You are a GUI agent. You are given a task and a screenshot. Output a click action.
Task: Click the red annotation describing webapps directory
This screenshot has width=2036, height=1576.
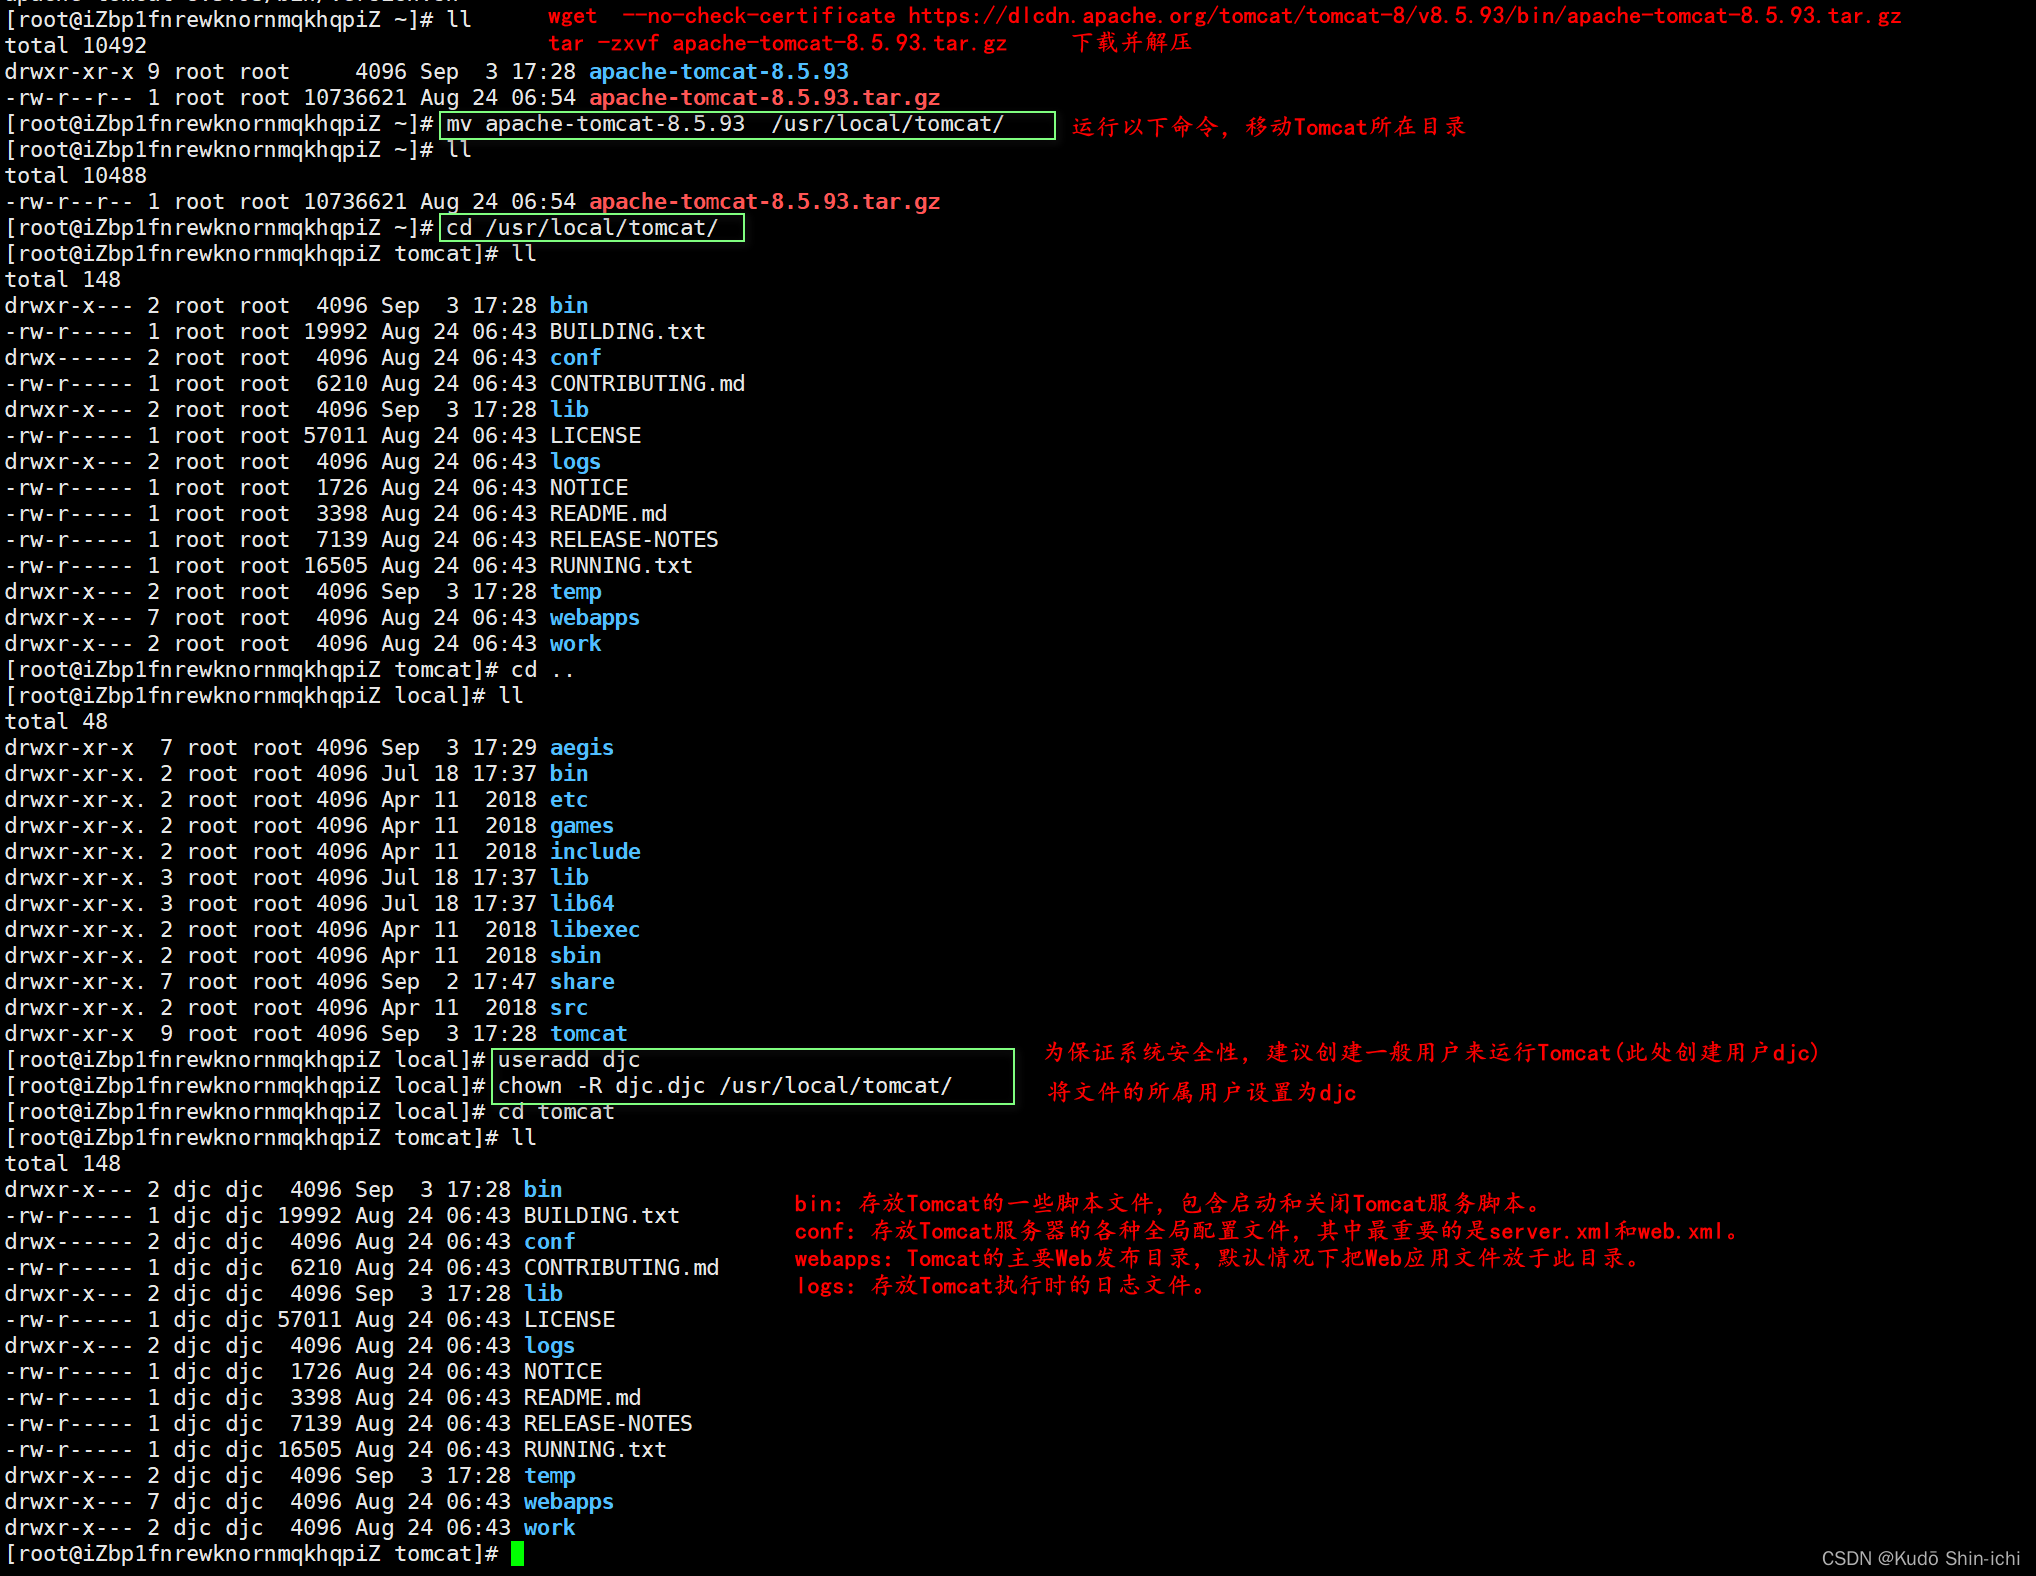click(x=1218, y=1258)
